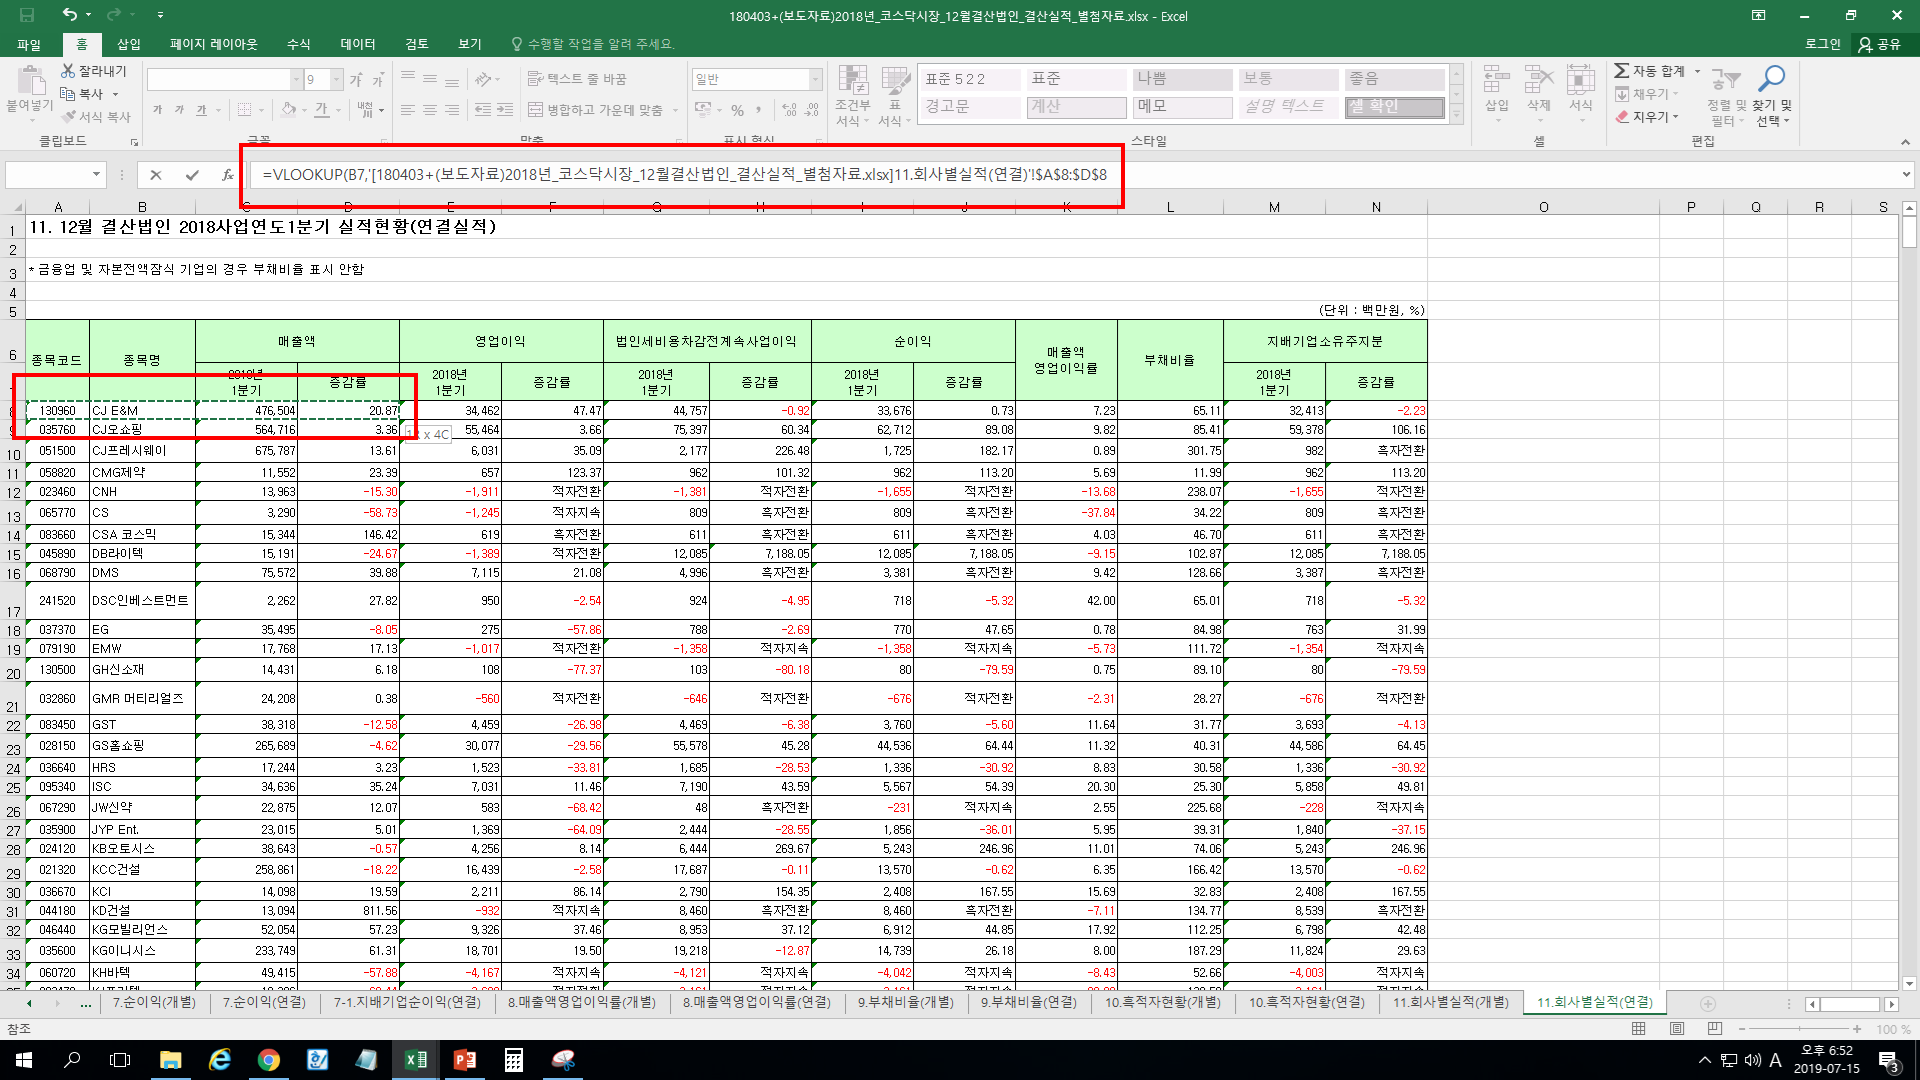Viewport: 1920px width, 1080px height.
Task: Select normal view button in status bar
Action: coord(1638,1029)
